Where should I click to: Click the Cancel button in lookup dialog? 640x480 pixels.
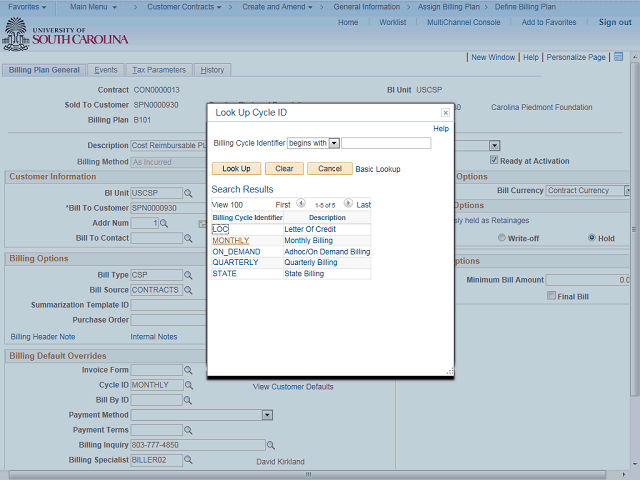[330, 169]
